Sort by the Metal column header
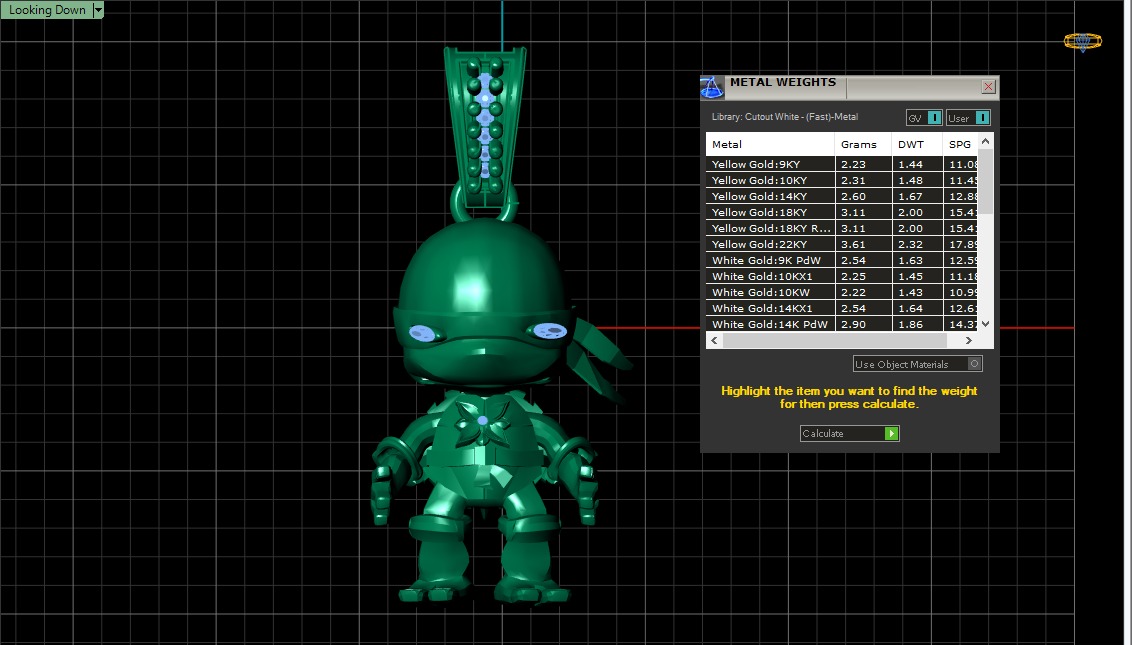 point(770,144)
